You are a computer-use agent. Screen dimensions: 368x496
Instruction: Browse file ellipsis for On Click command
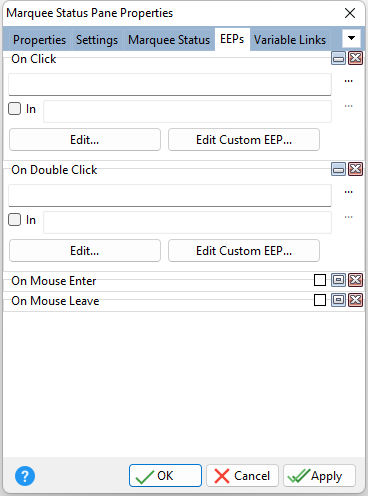coord(349,81)
